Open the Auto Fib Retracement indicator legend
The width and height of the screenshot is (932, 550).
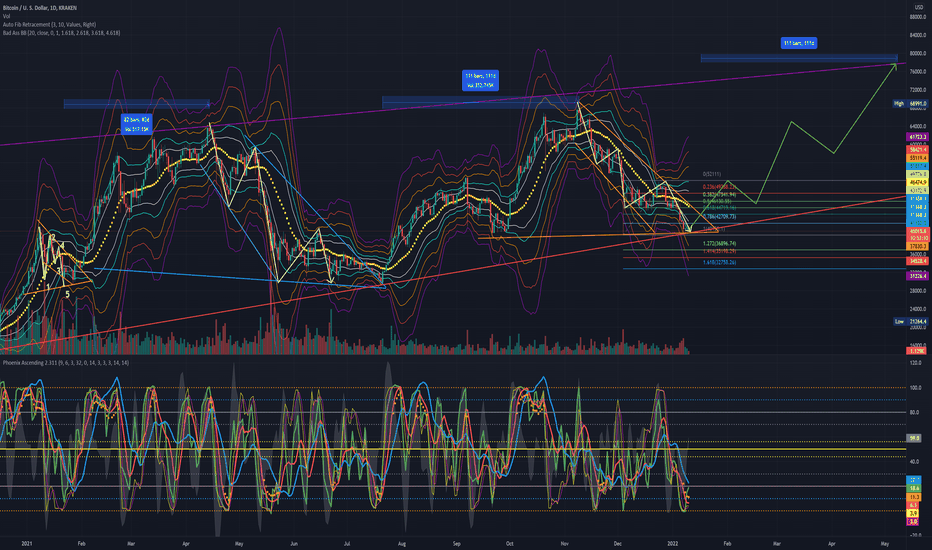coord(49,24)
